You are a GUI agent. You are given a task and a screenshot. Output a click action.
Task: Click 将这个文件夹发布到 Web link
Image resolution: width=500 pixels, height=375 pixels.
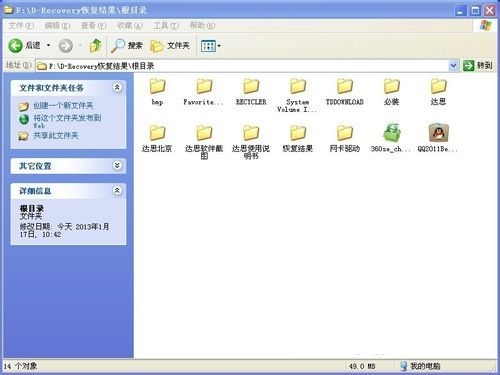[x=67, y=121]
